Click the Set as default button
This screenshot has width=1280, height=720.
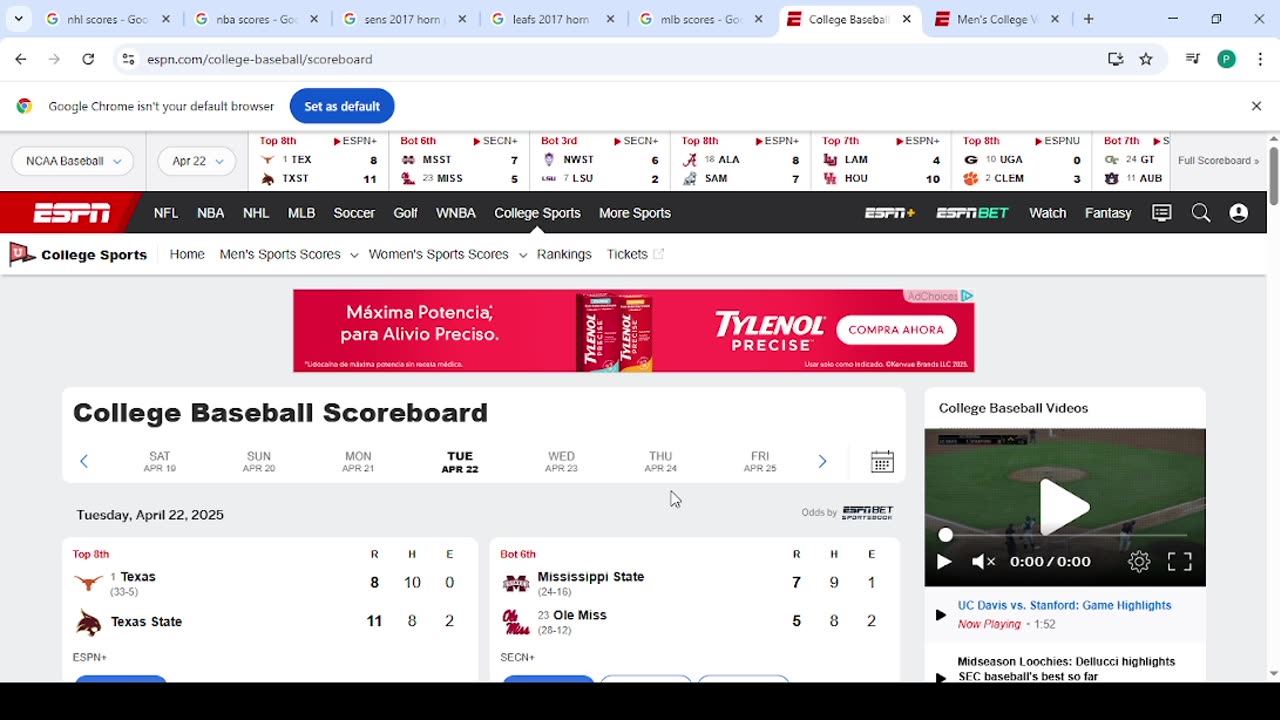[x=342, y=106]
